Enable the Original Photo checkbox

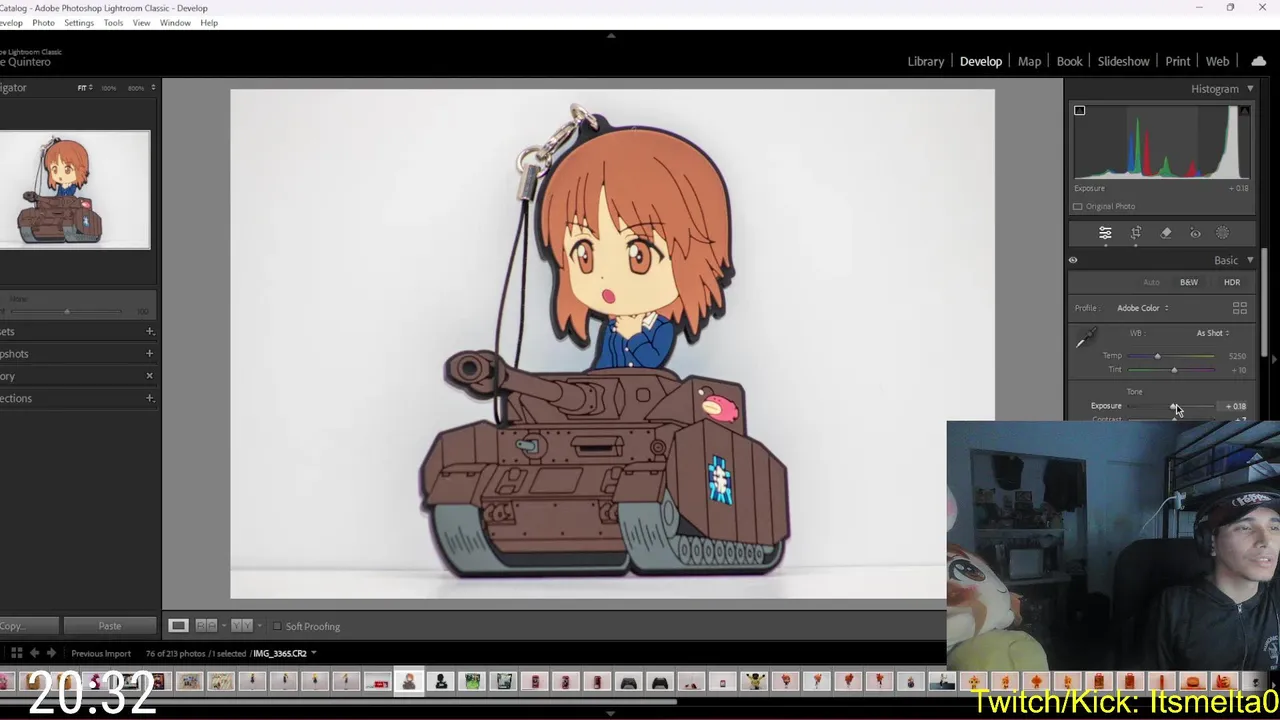coord(1077,206)
